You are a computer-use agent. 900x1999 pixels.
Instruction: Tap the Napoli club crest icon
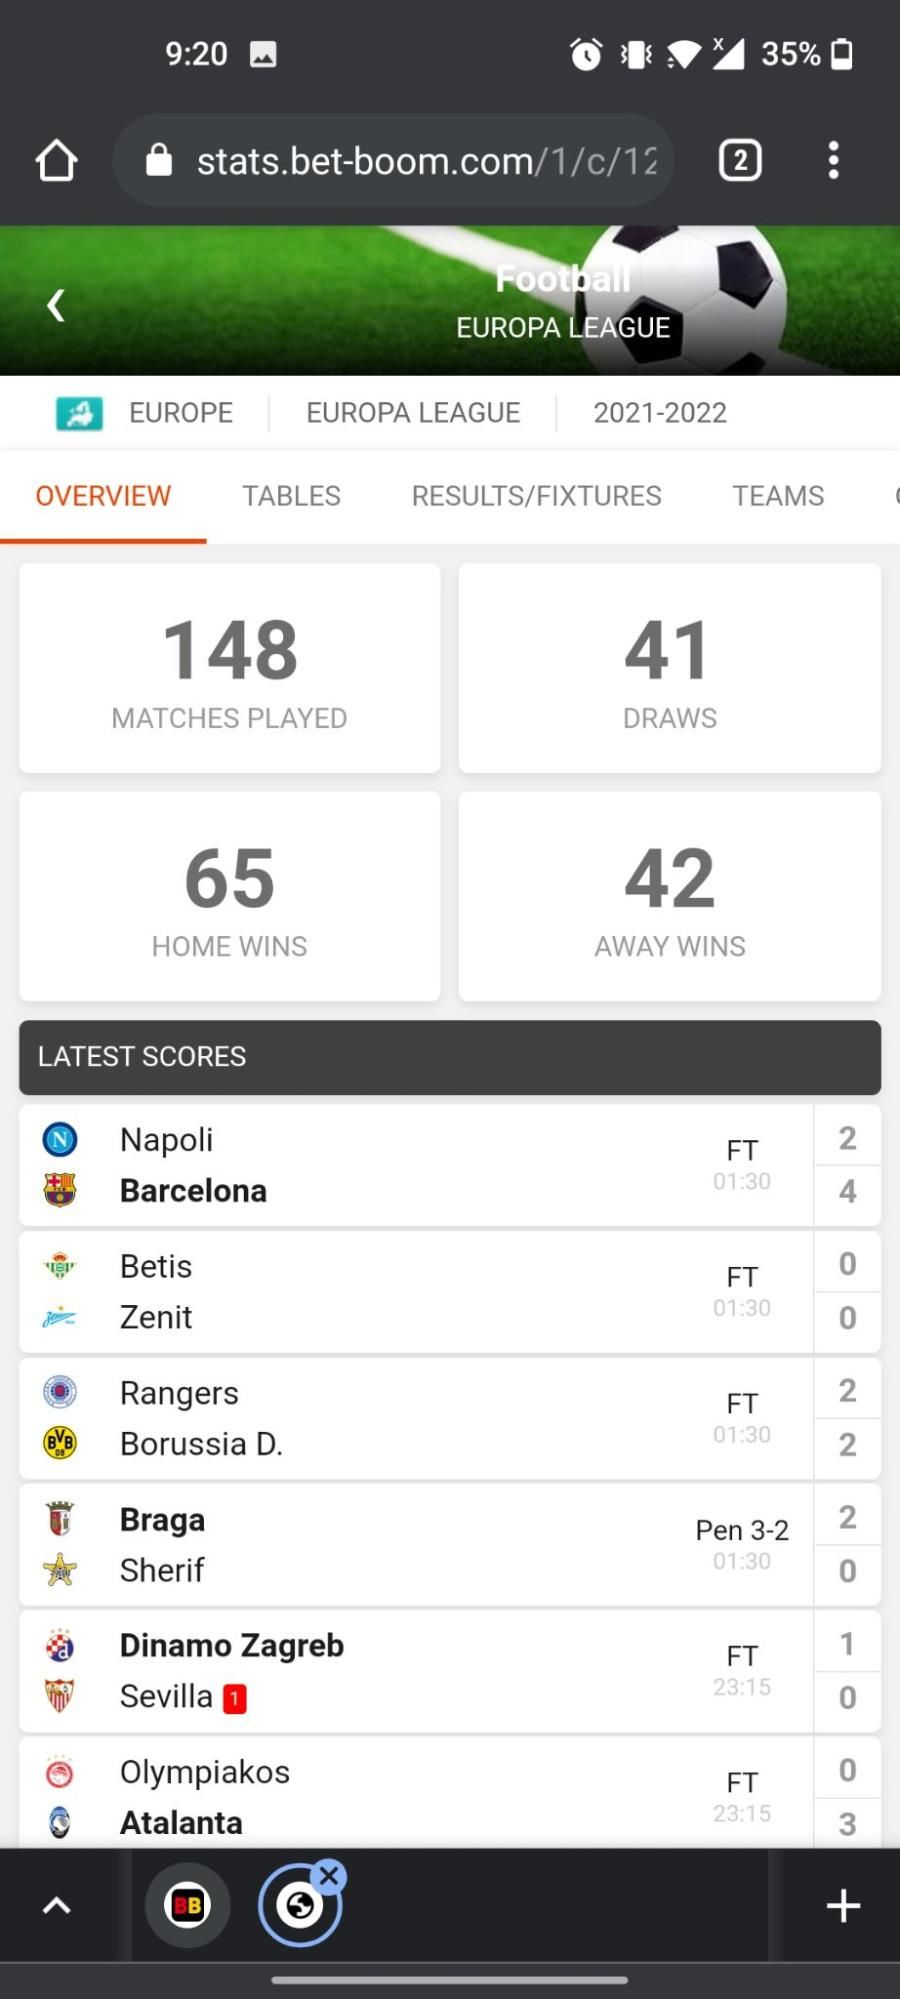[60, 1139]
